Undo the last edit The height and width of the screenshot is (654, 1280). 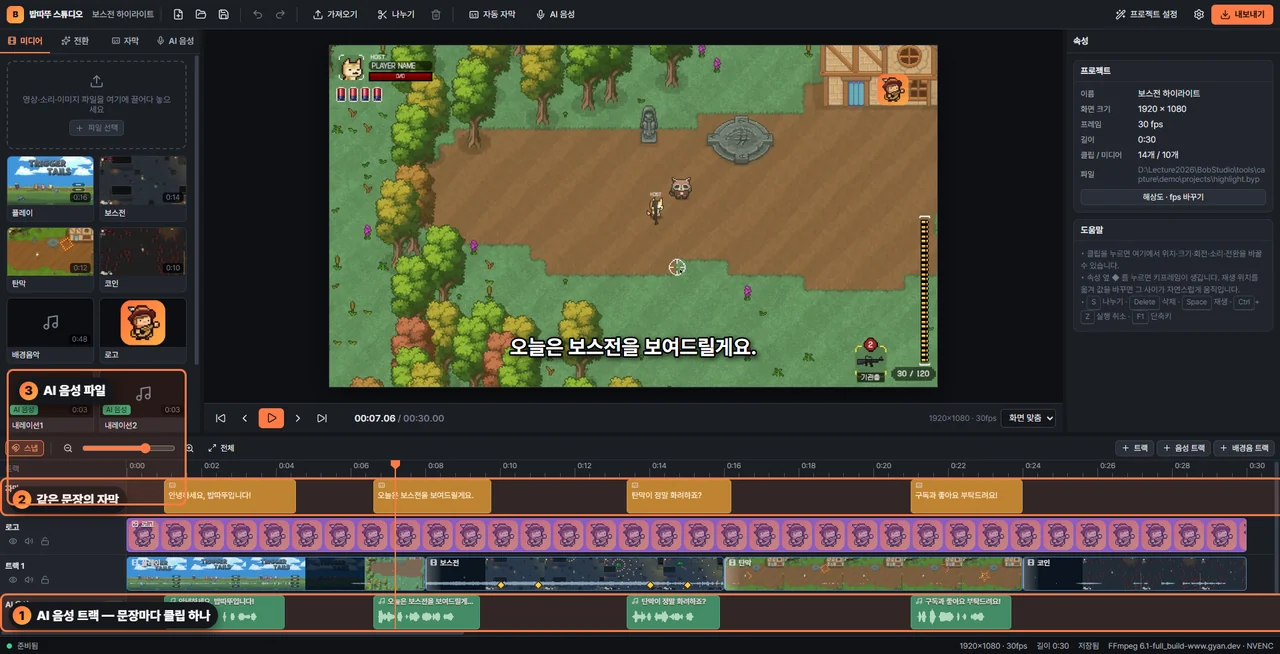258,15
